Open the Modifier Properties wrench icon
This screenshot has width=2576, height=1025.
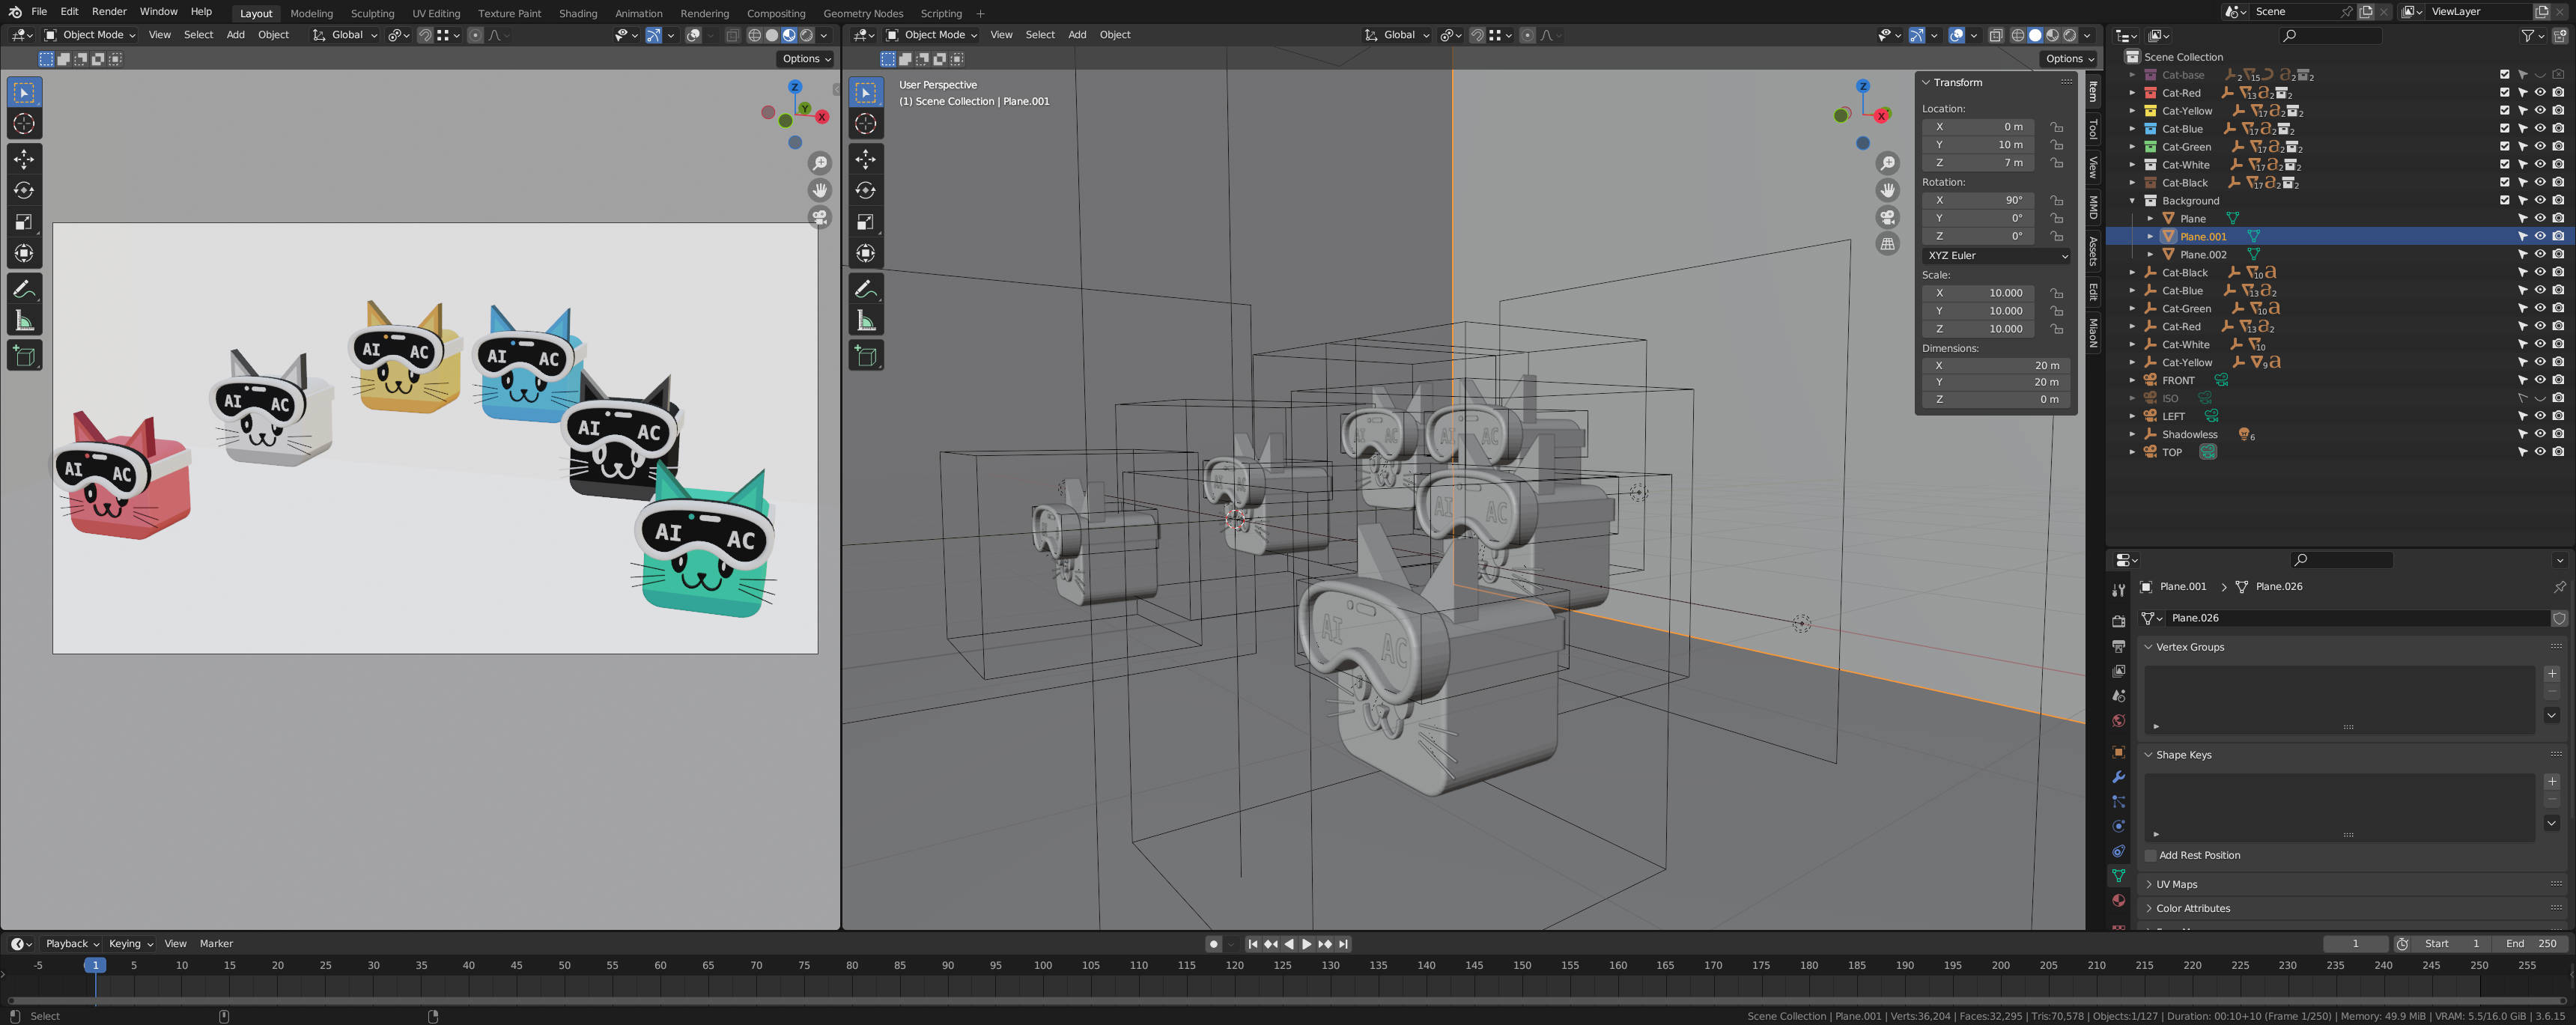click(2118, 777)
